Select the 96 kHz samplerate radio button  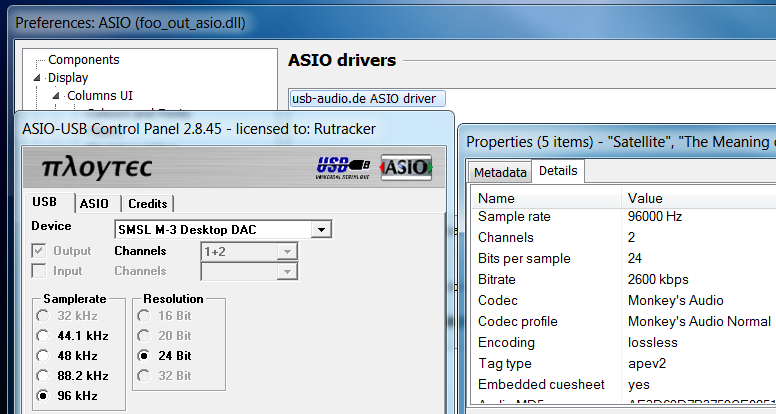click(x=42, y=395)
